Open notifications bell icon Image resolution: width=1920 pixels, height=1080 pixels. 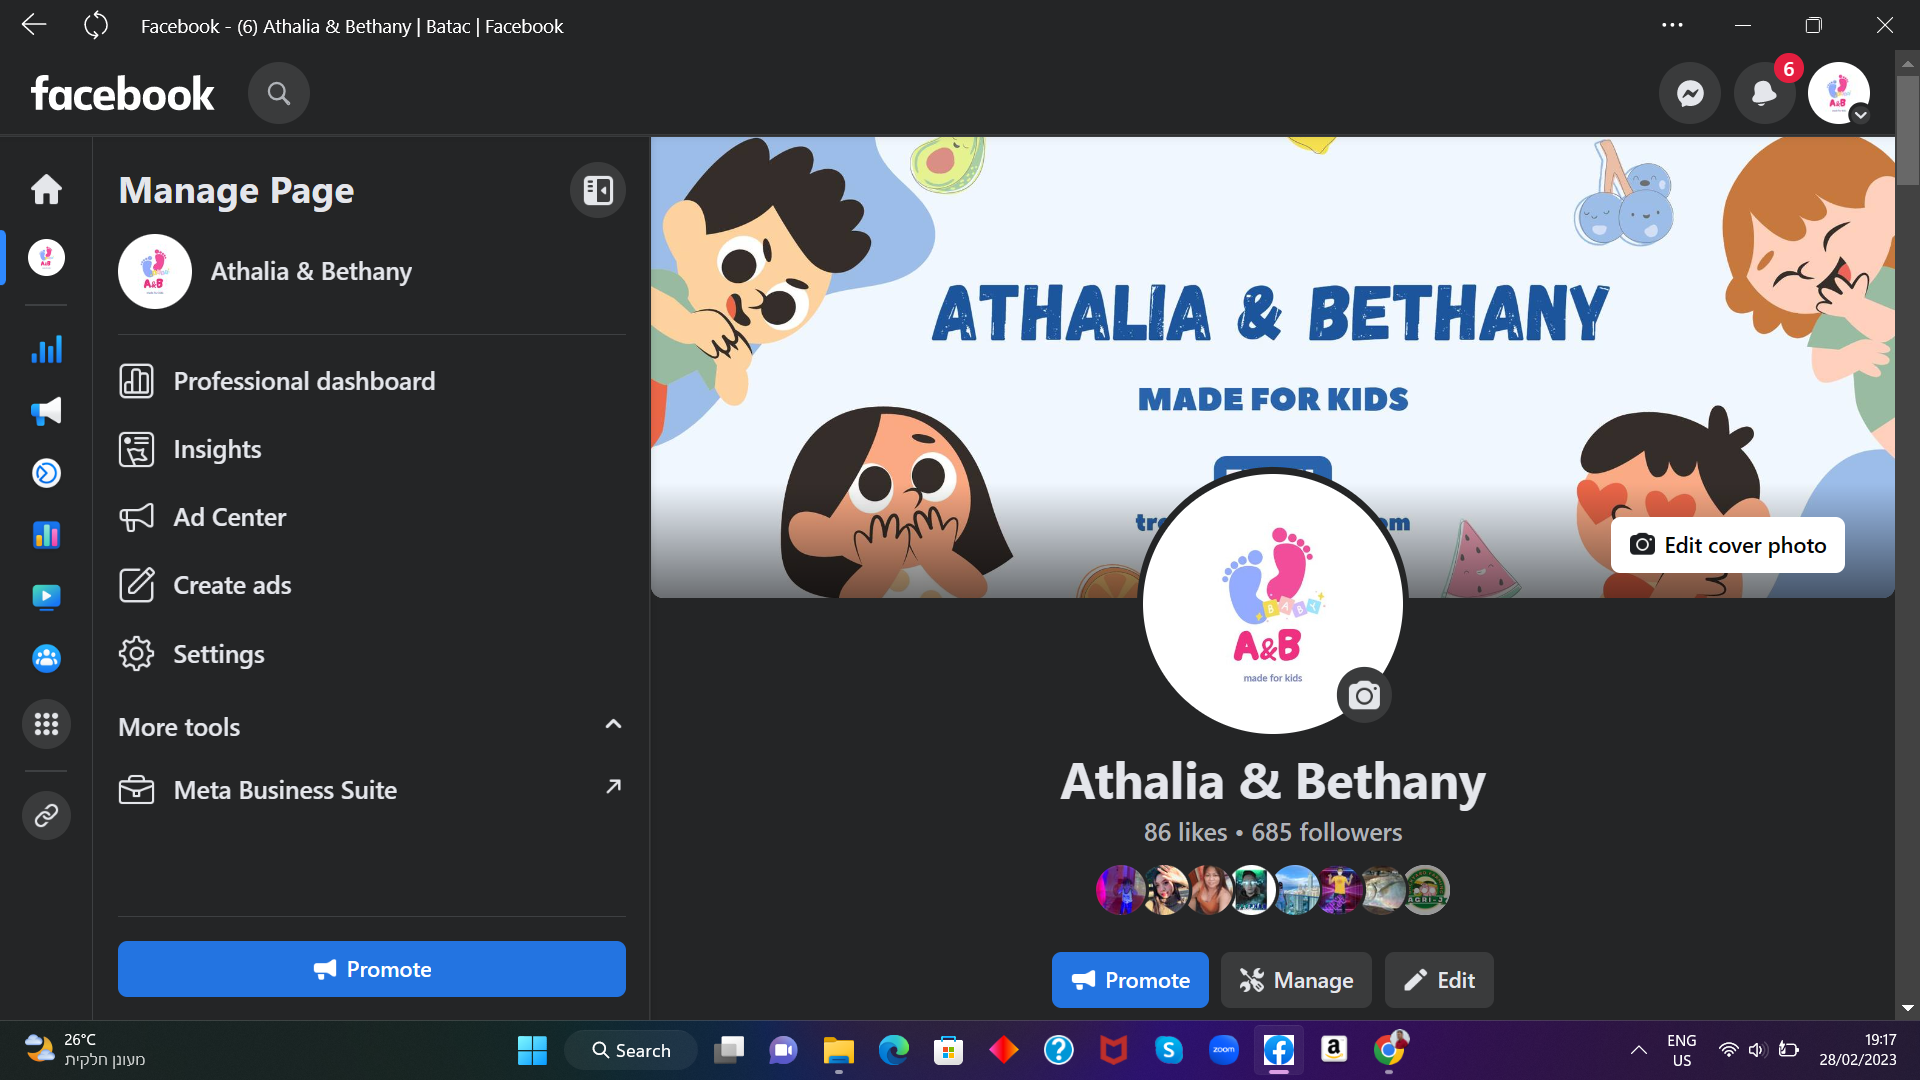tap(1764, 94)
